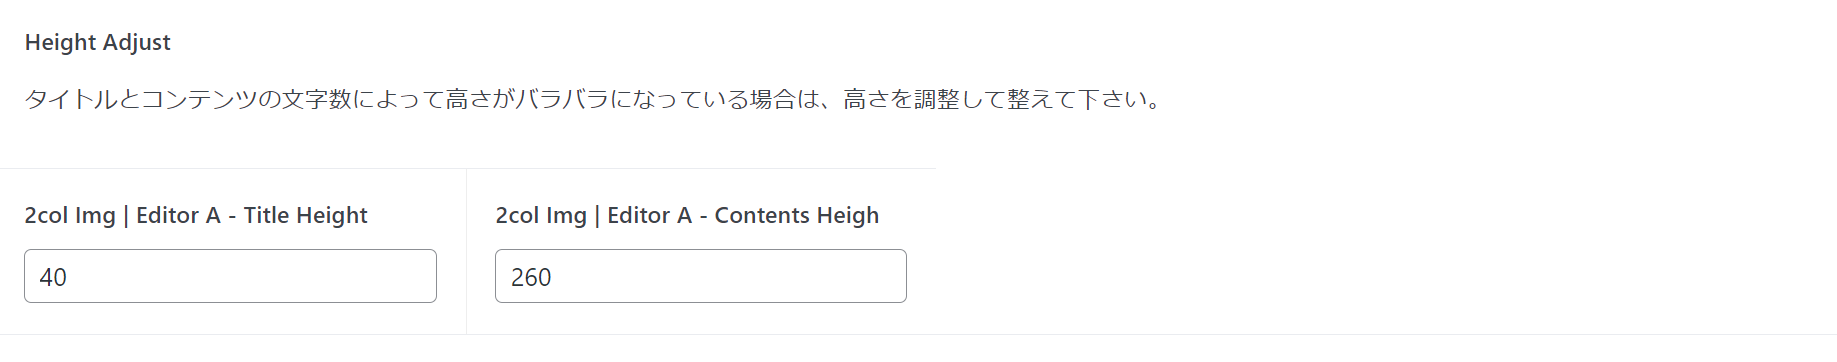This screenshot has width=1837, height=362.
Task: Click the Title Height input field
Action: pyautogui.click(x=230, y=276)
